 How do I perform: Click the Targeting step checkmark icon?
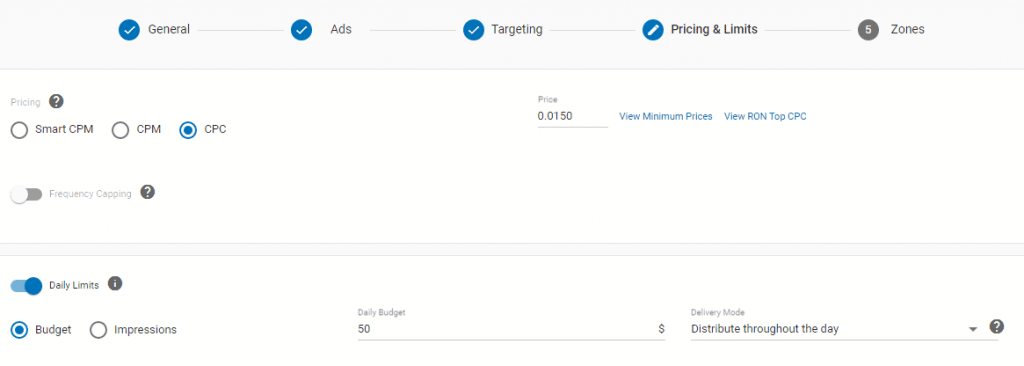(473, 30)
